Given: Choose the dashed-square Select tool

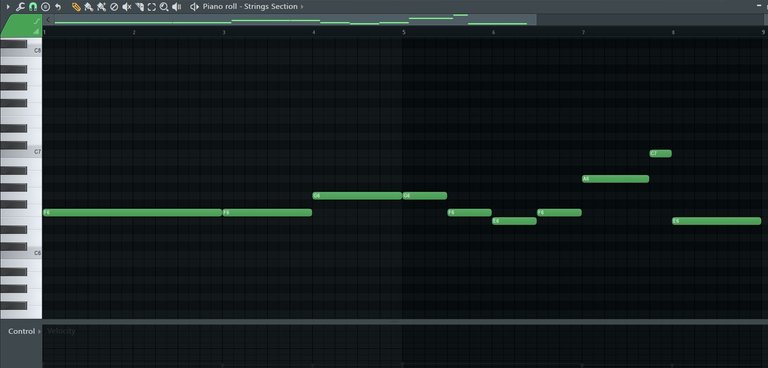Looking at the screenshot, I should point(152,7).
